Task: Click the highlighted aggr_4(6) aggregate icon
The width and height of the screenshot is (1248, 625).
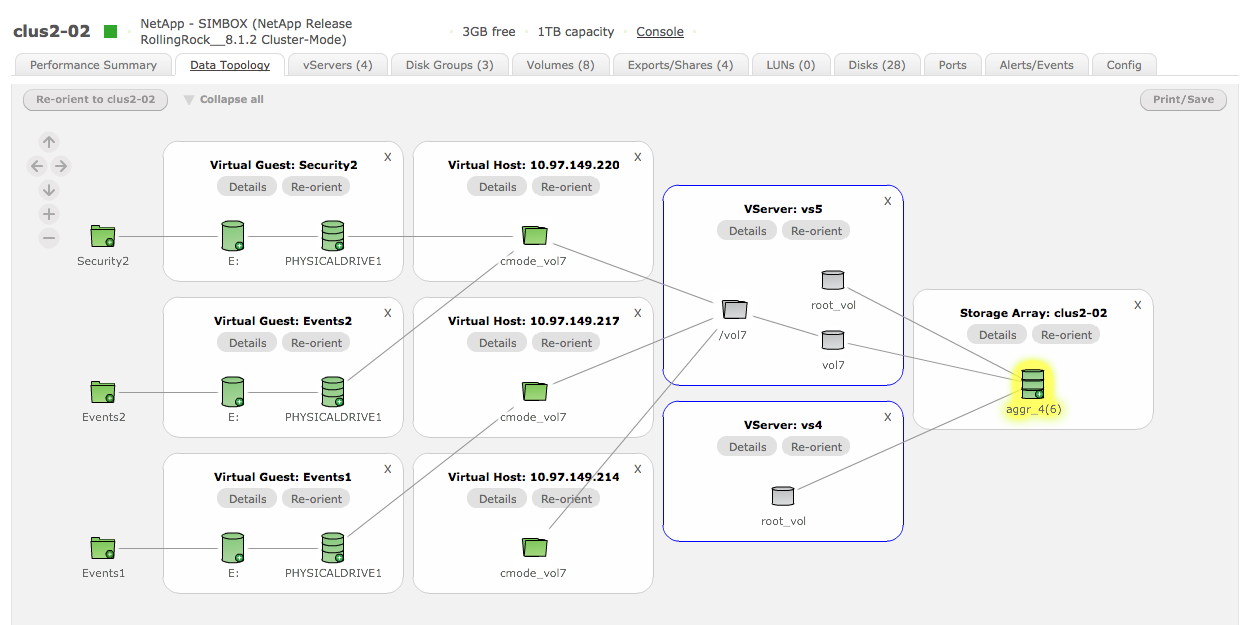Action: click(x=1033, y=384)
